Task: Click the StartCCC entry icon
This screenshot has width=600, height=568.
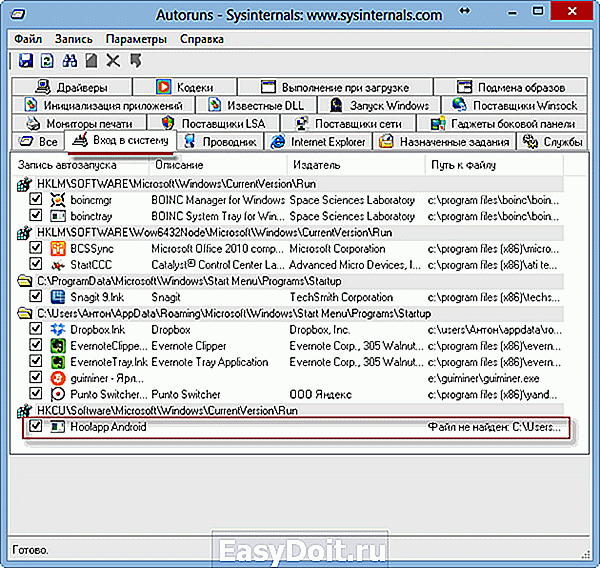Action: click(58, 265)
